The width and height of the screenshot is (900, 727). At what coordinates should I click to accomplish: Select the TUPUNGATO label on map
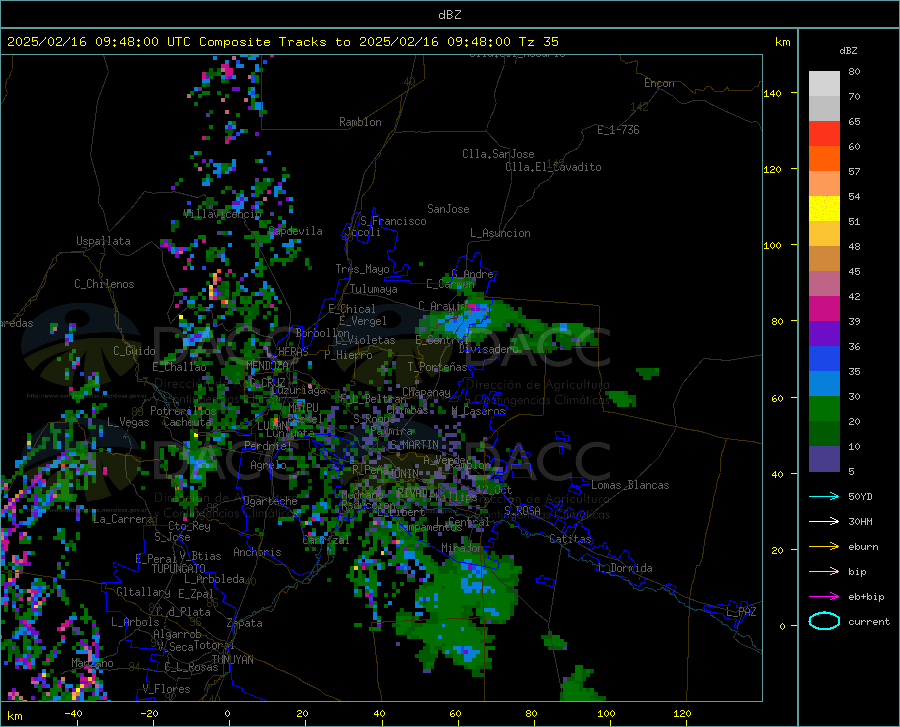179,569
